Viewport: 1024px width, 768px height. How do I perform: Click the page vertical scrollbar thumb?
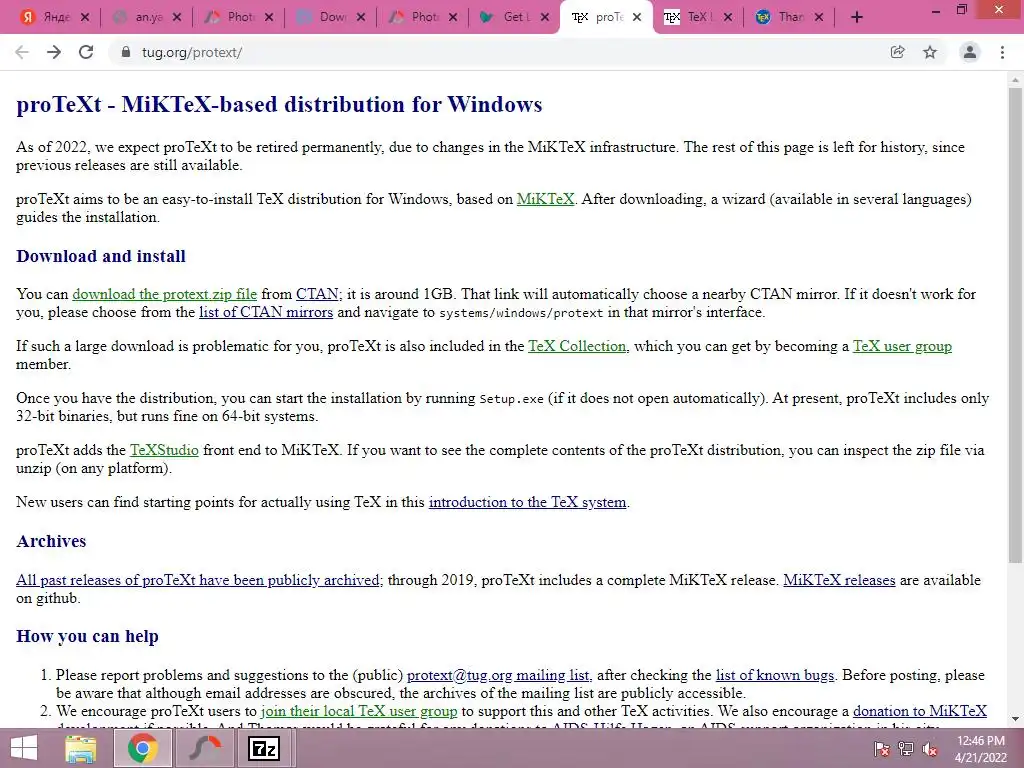point(1015,325)
